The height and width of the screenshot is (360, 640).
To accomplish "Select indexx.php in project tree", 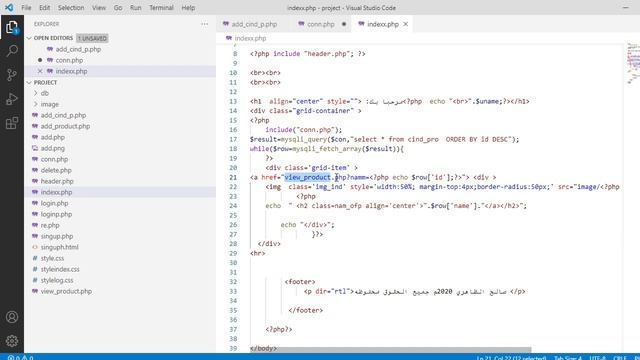I will coord(56,192).
